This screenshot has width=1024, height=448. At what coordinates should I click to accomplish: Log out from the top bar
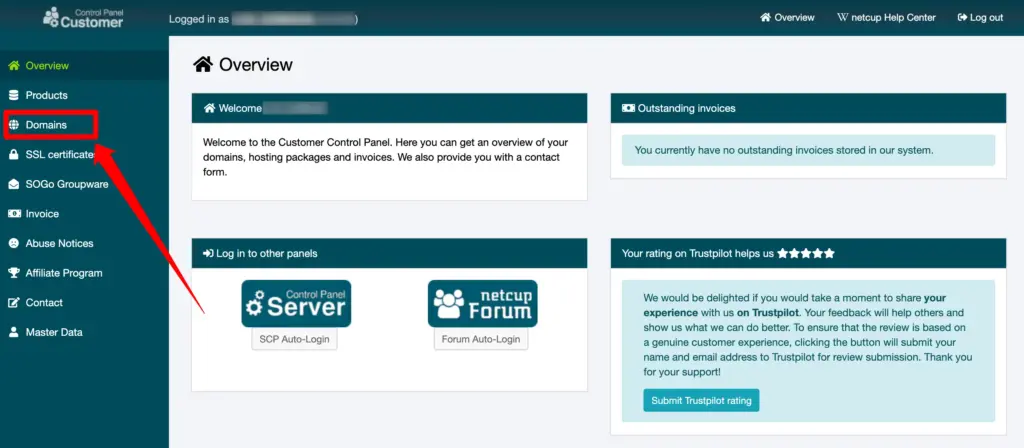[x=980, y=17]
